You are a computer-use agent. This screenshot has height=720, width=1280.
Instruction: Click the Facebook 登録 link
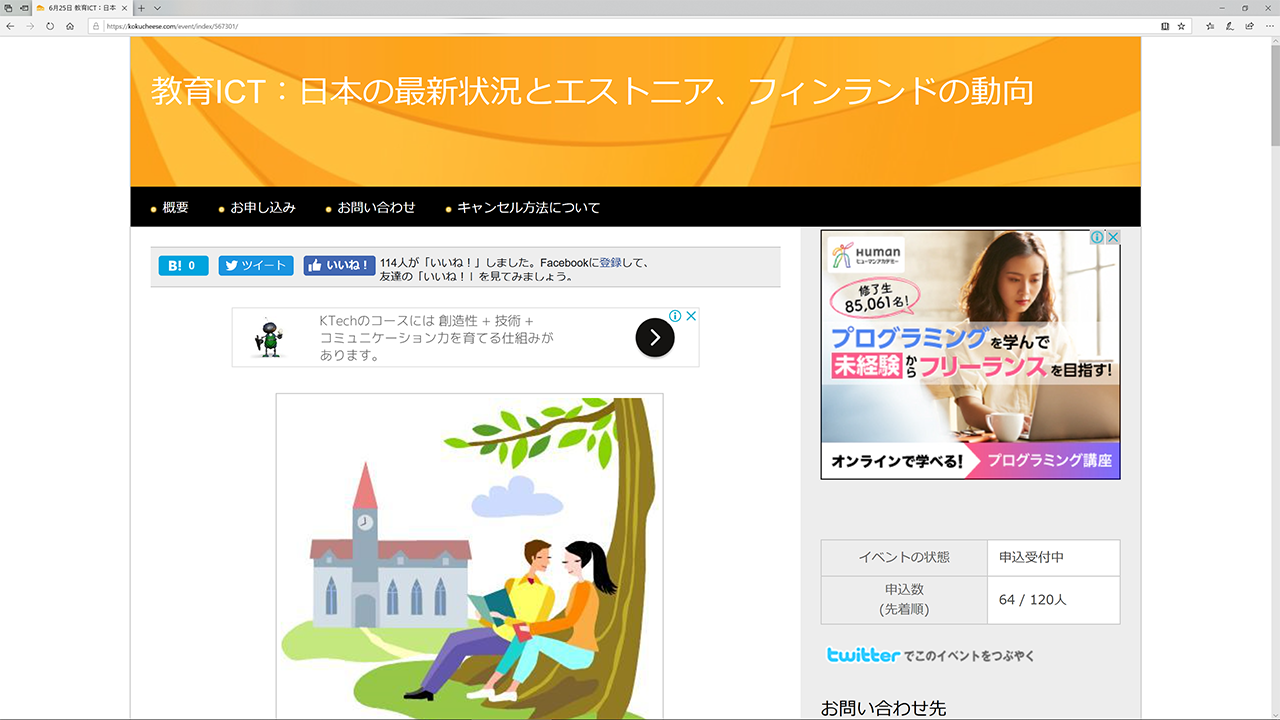(610, 263)
